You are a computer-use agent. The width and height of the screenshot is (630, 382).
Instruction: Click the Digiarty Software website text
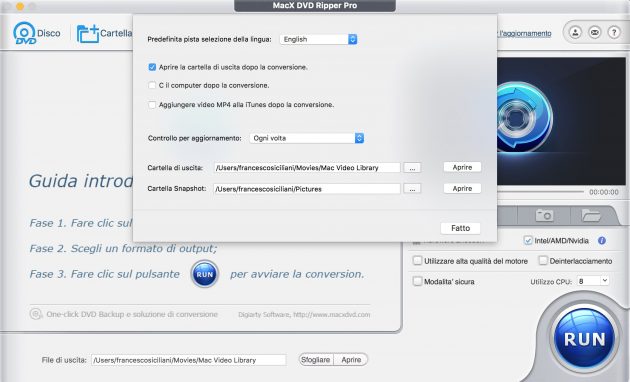pyautogui.click(x=304, y=315)
